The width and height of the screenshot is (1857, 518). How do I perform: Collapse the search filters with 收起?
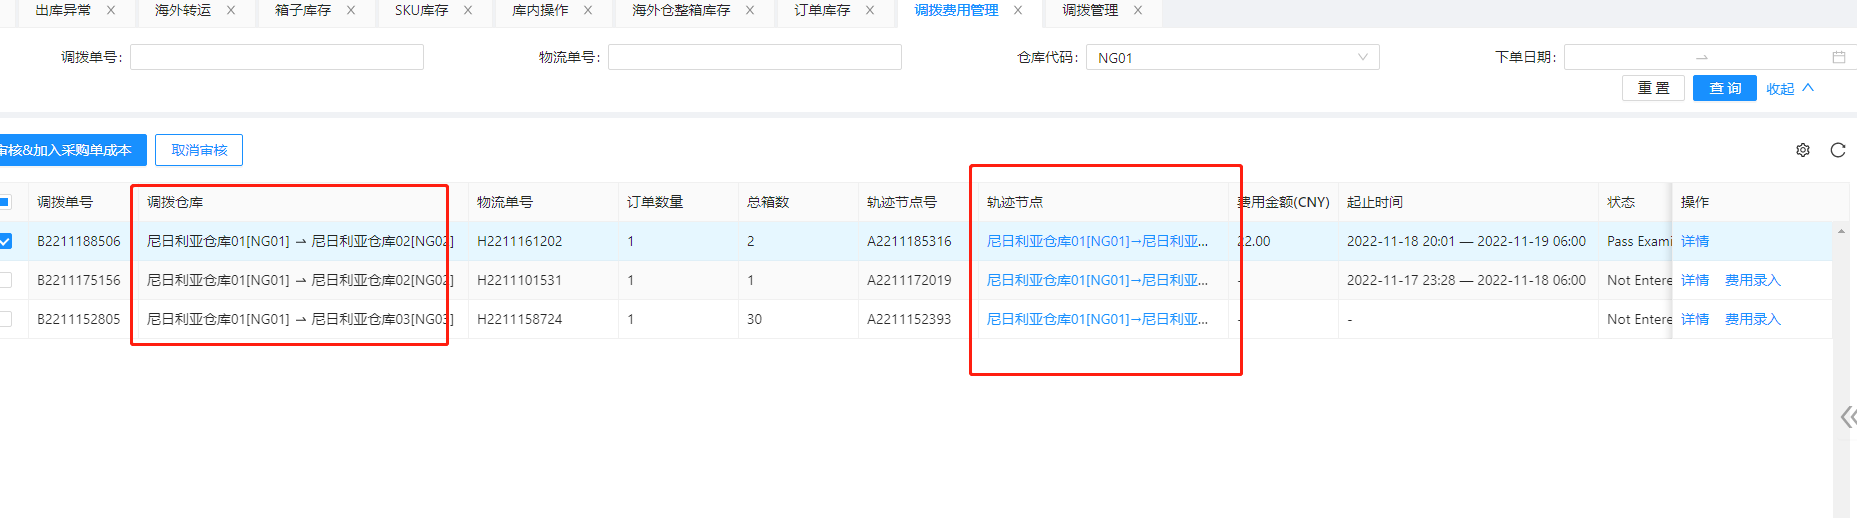click(x=1789, y=89)
